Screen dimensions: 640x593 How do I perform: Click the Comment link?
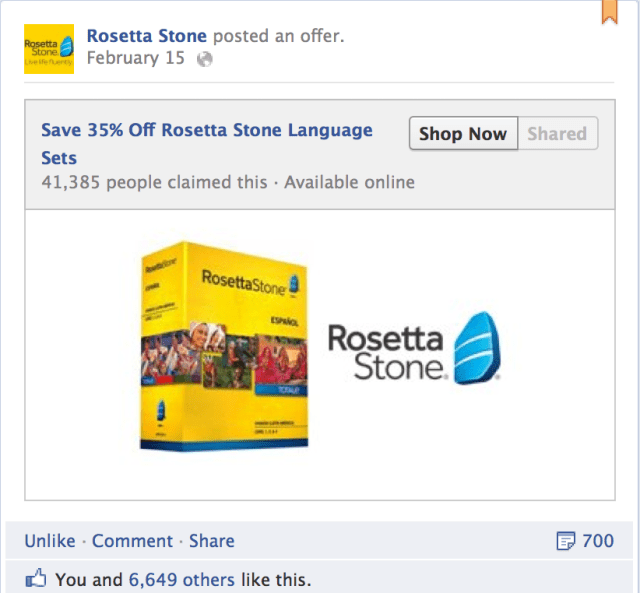tap(134, 541)
